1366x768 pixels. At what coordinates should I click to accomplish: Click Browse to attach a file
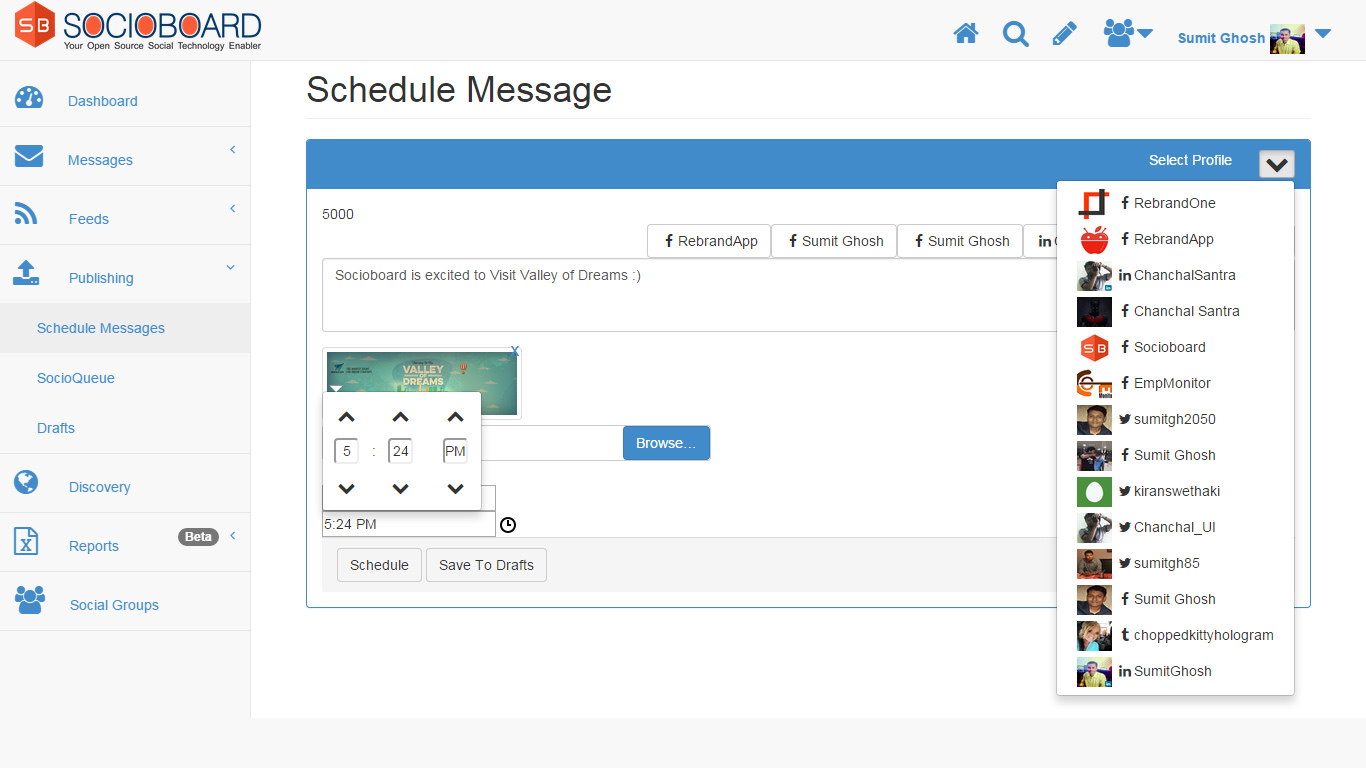click(666, 443)
